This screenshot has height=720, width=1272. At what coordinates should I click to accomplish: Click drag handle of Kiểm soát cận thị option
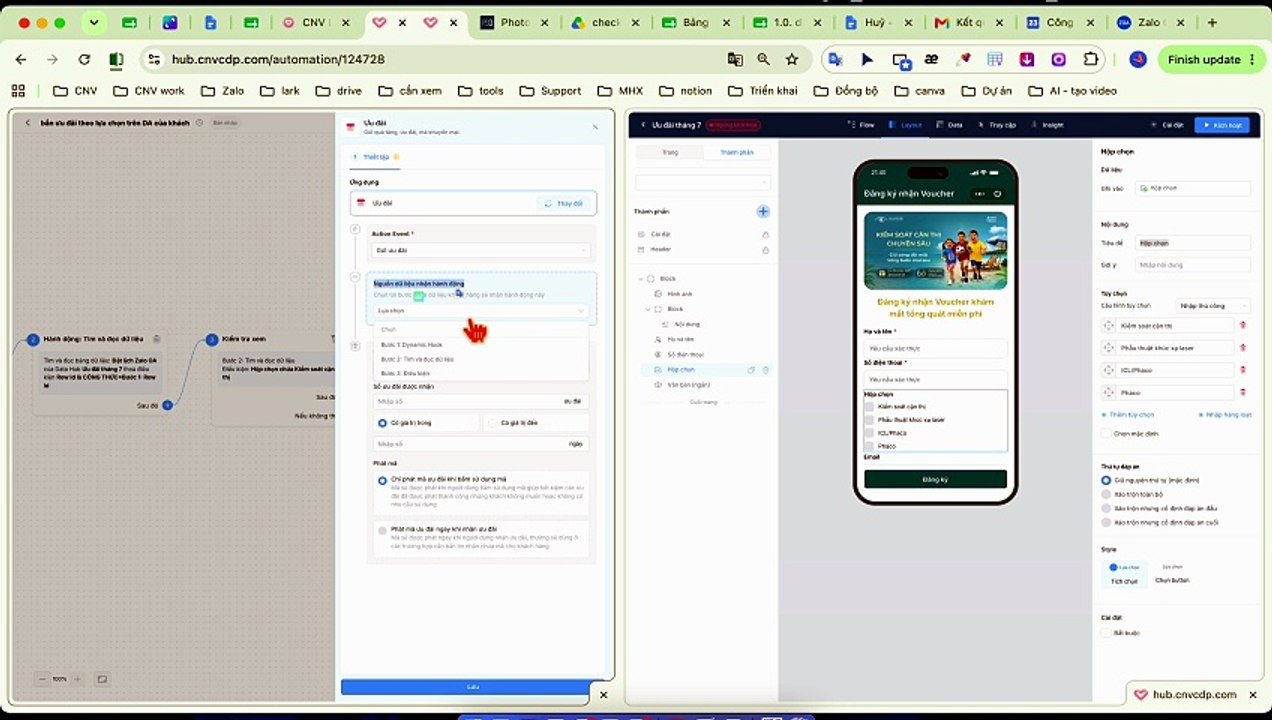pyautogui.click(x=1108, y=325)
